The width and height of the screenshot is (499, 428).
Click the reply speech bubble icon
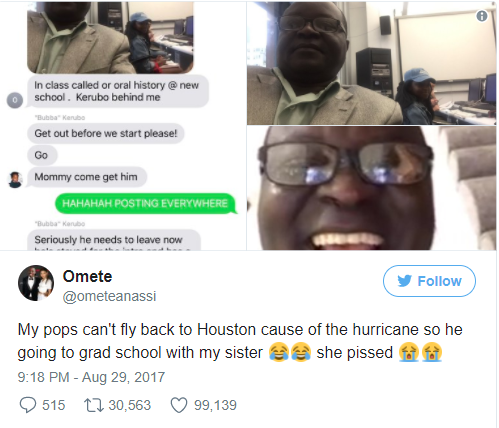click(x=28, y=405)
